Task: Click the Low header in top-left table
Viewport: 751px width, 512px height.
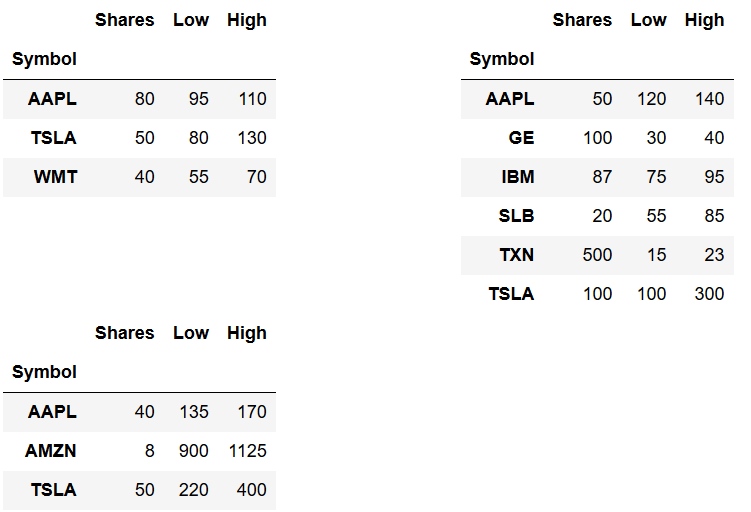Action: tap(191, 20)
